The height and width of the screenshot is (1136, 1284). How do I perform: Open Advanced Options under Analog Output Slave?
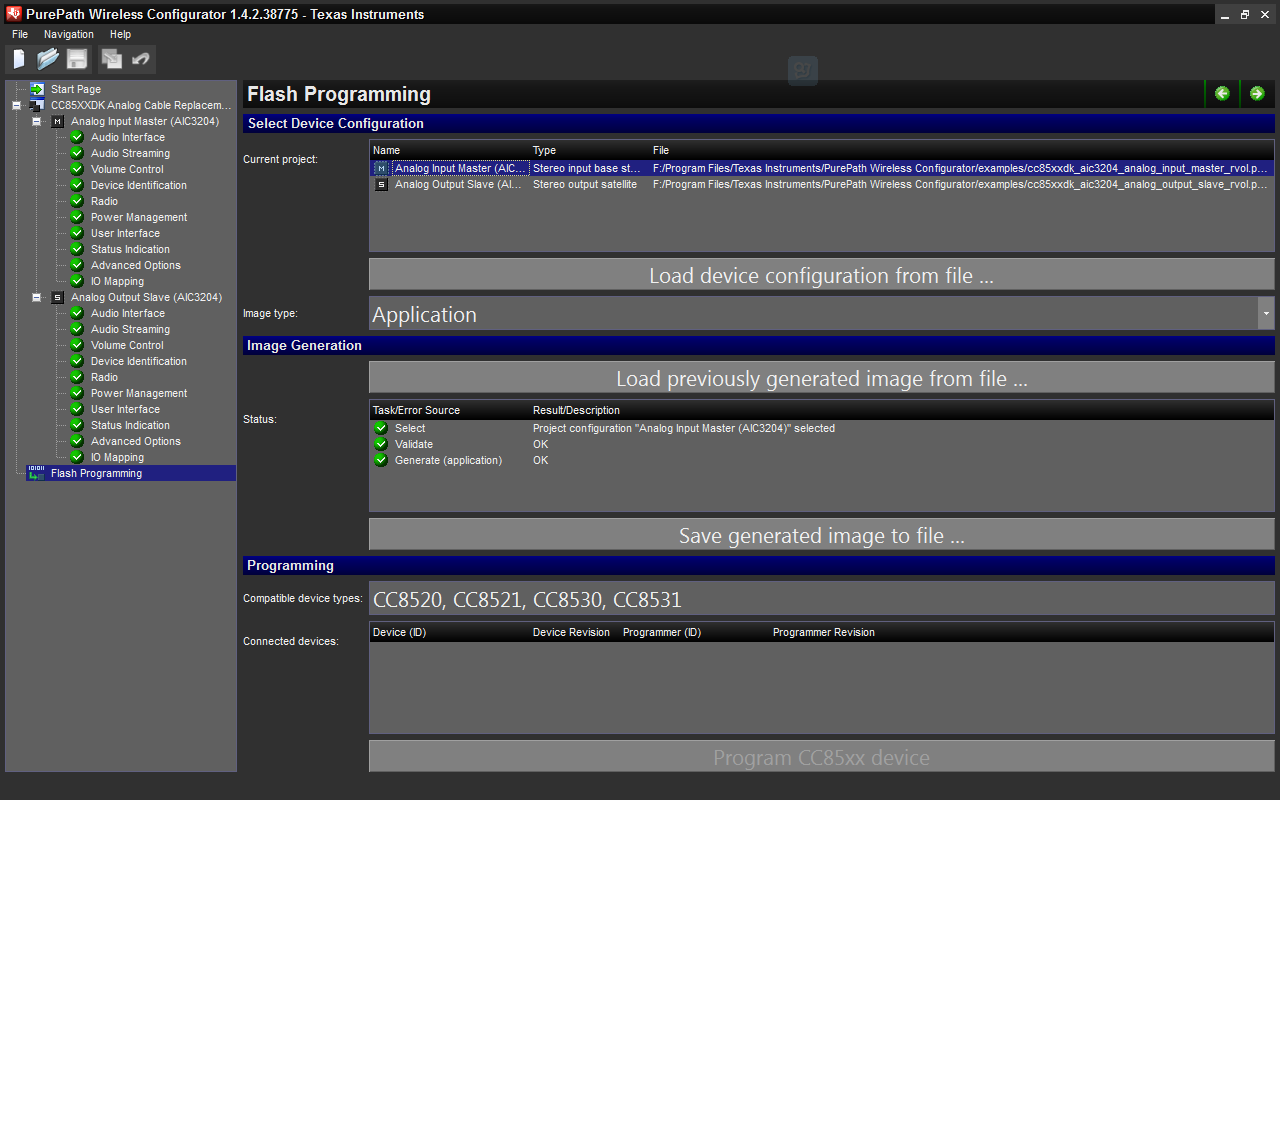coord(136,441)
